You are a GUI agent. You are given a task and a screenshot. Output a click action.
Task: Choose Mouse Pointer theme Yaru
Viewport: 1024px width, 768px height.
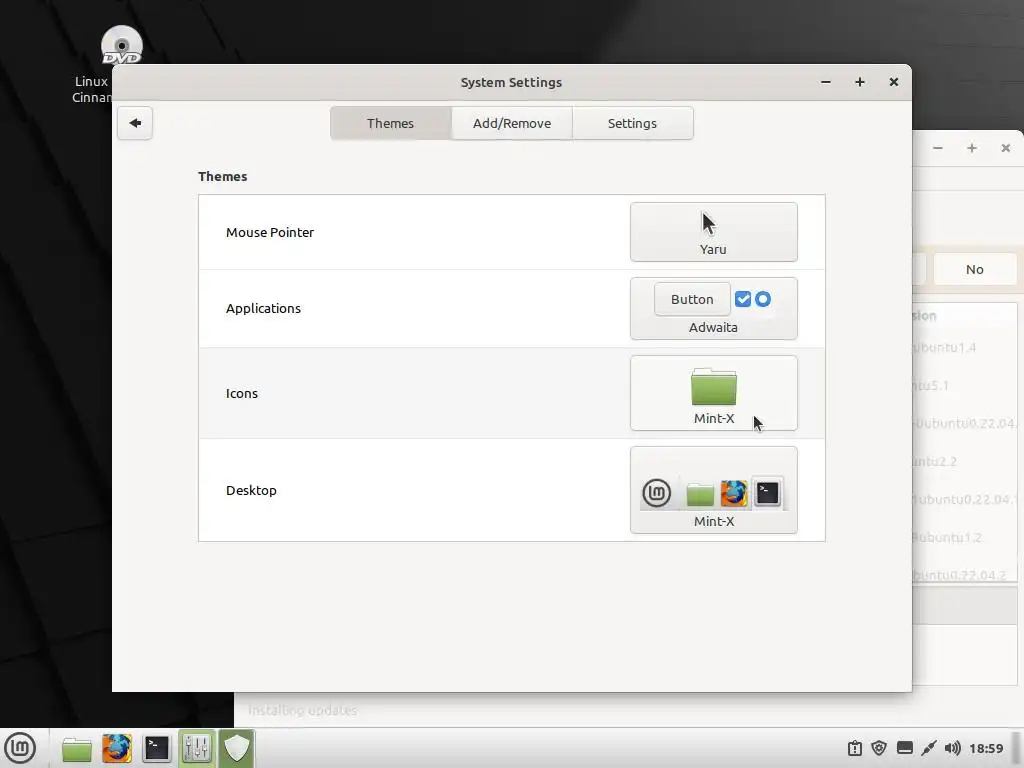point(714,232)
